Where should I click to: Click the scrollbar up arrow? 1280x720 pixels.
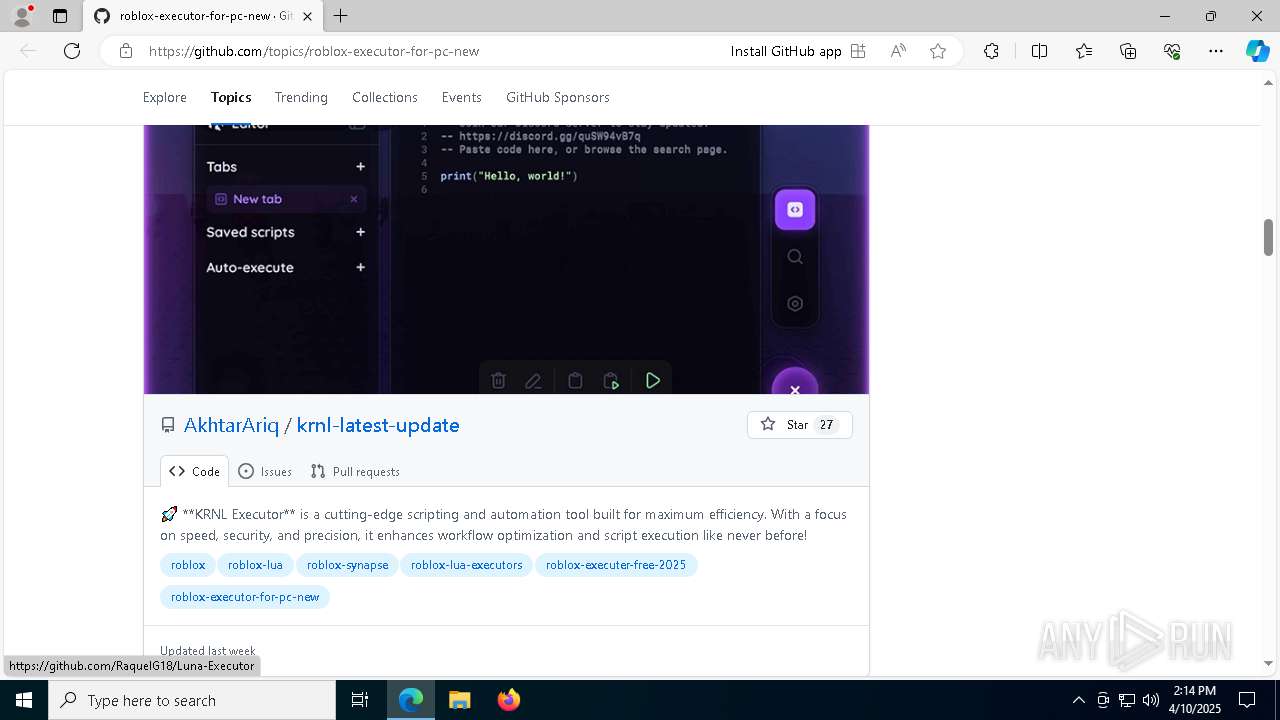(1268, 82)
